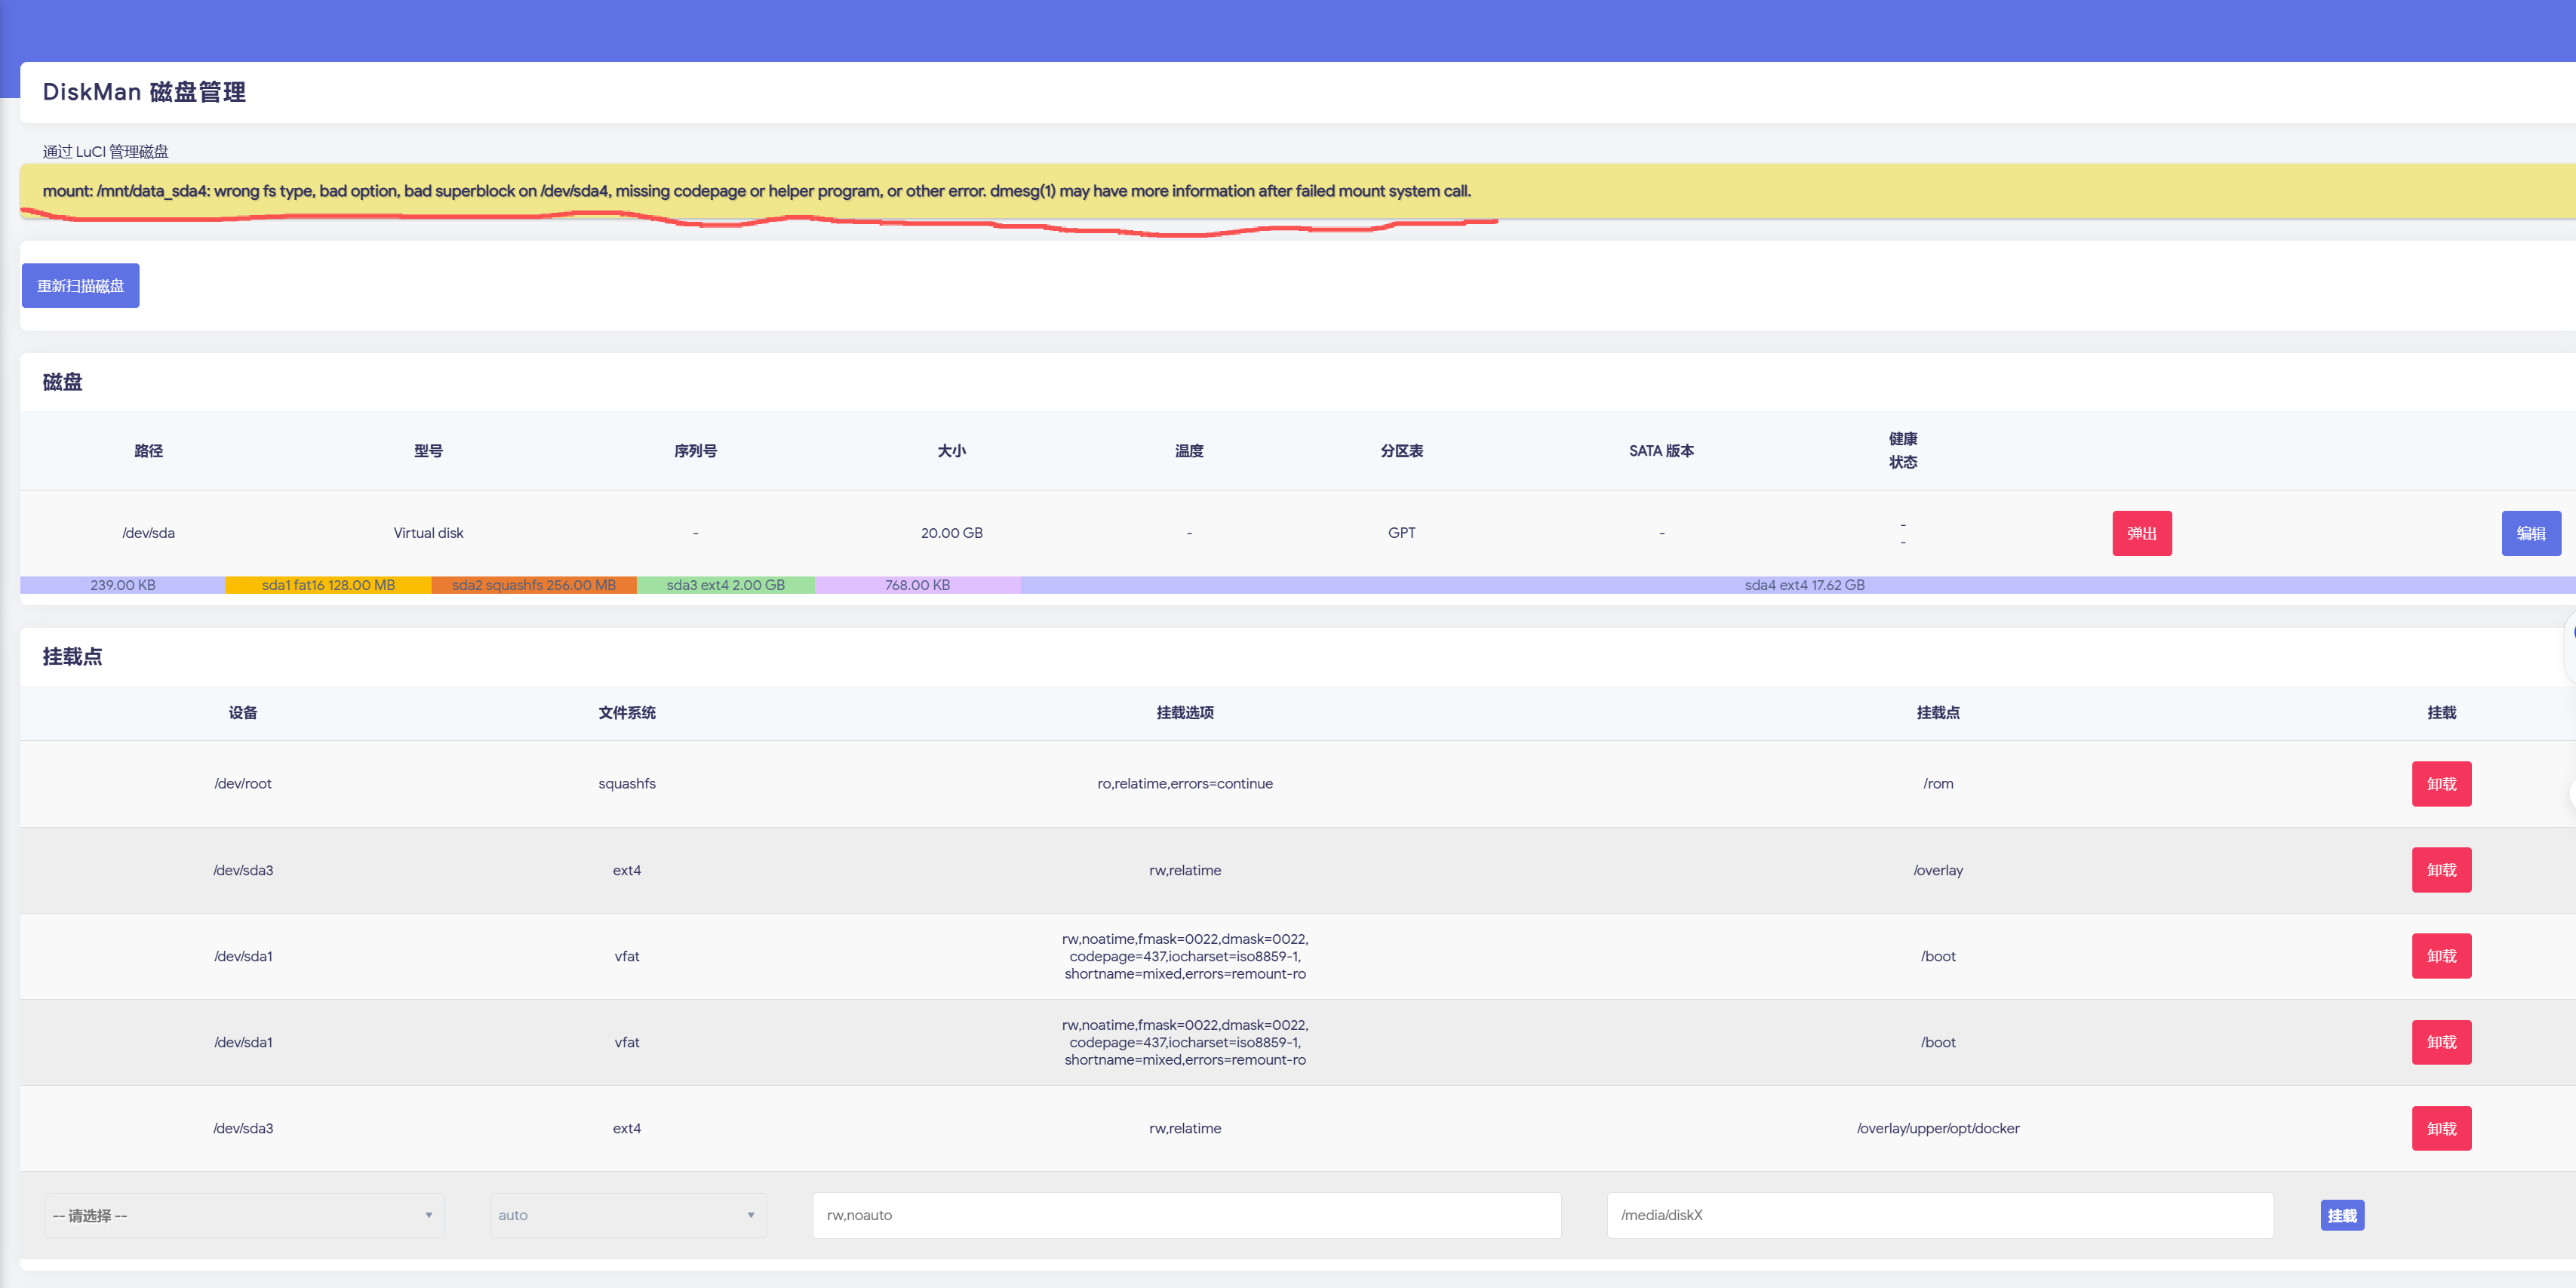Click the blue 编辑 button for /dev/sda

tap(2530, 533)
